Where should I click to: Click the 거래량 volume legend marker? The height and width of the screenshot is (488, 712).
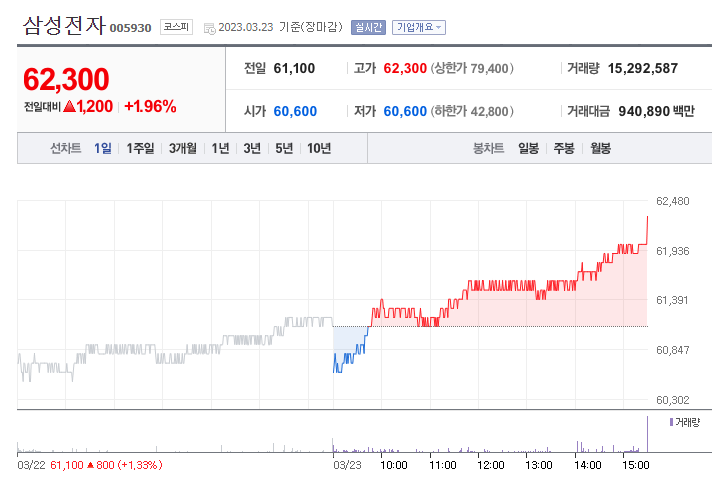pyautogui.click(x=671, y=422)
